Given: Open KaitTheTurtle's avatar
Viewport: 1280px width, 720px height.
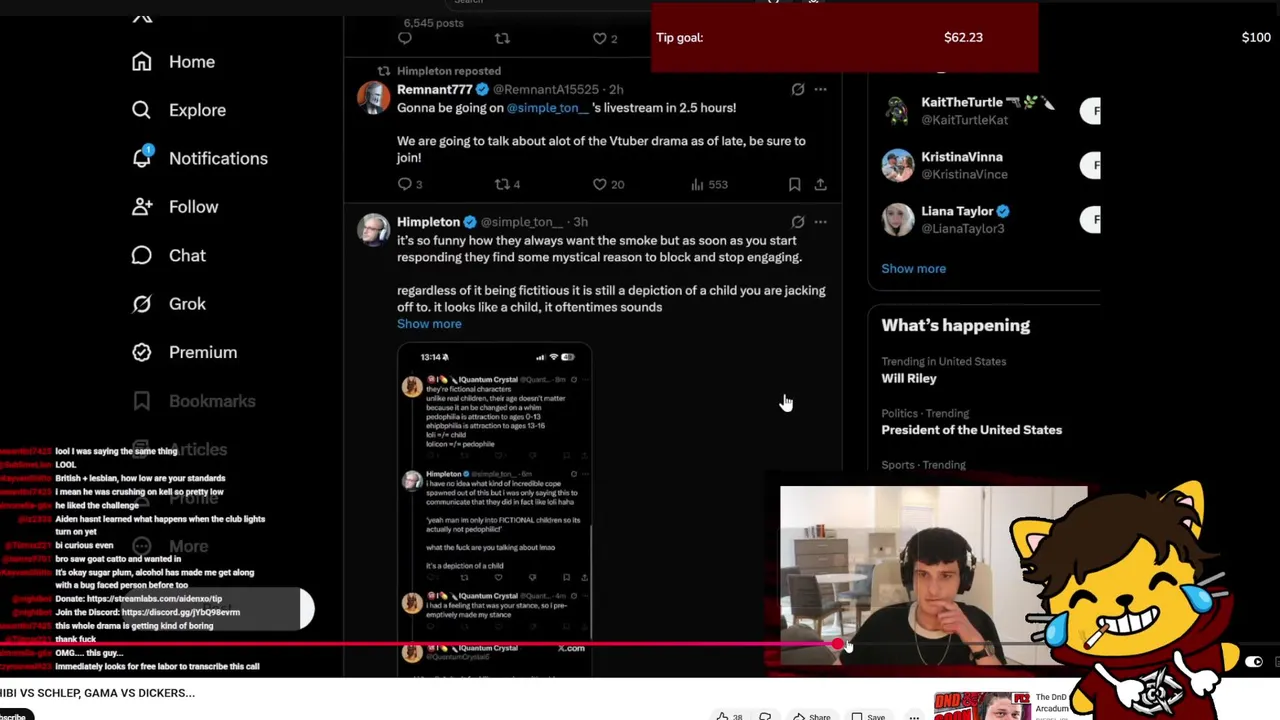Looking at the screenshot, I should coord(898,111).
